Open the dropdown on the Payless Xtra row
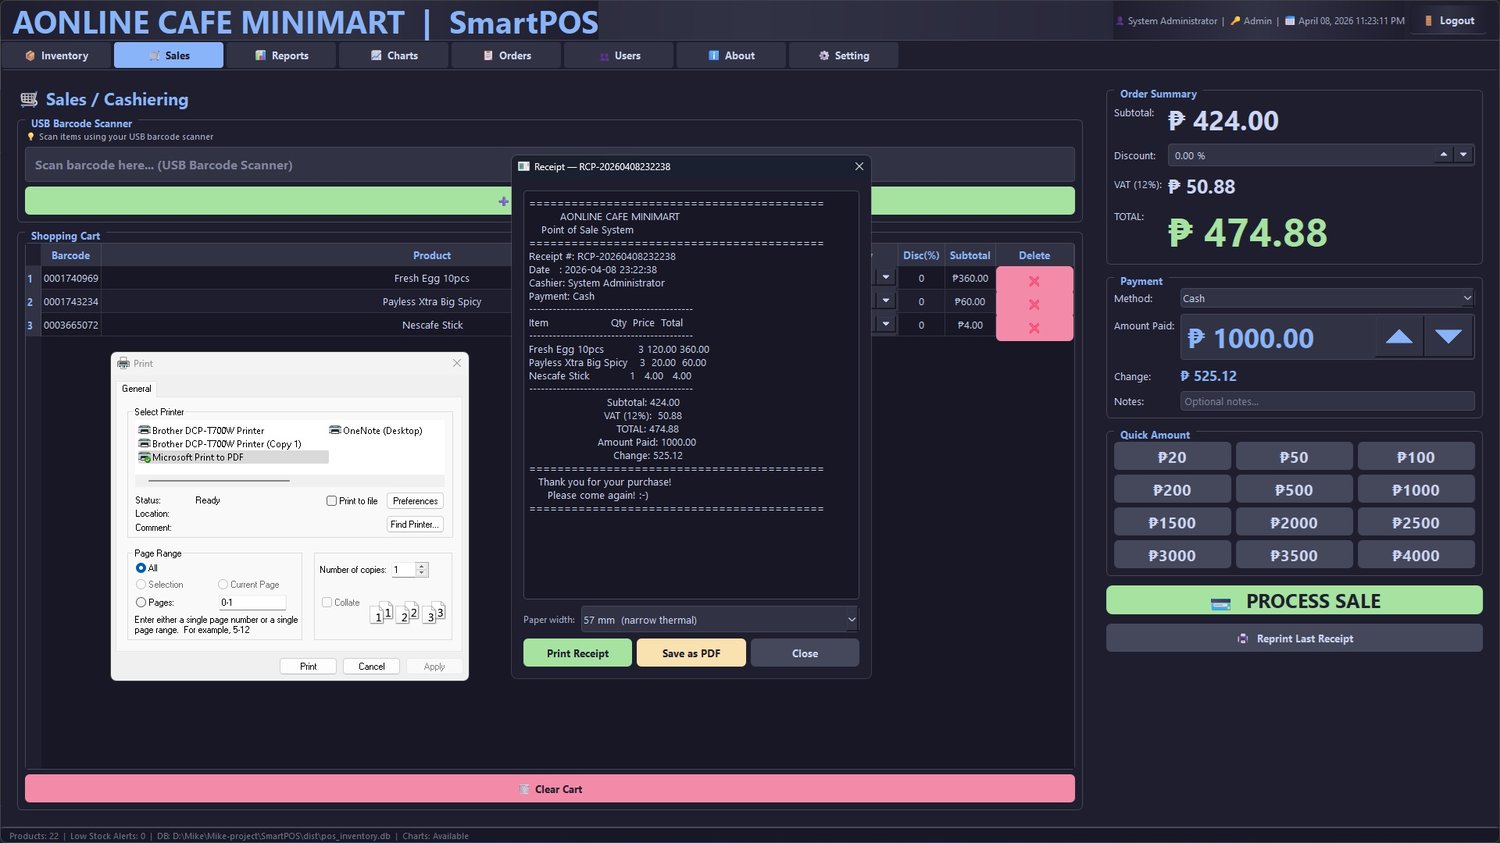Image resolution: width=1500 pixels, height=843 pixels. coord(885,301)
